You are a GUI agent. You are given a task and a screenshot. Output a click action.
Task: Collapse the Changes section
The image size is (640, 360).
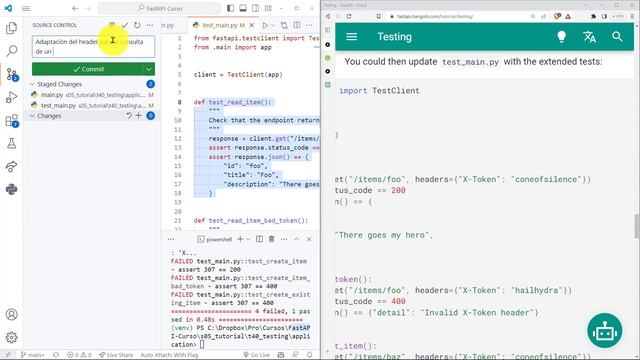(x=49, y=116)
